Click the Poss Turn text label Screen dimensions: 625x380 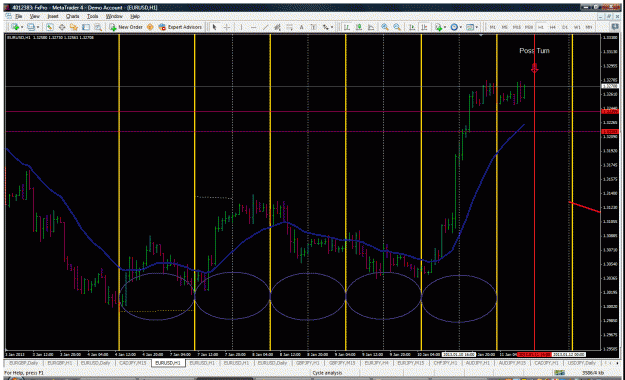pyautogui.click(x=534, y=51)
